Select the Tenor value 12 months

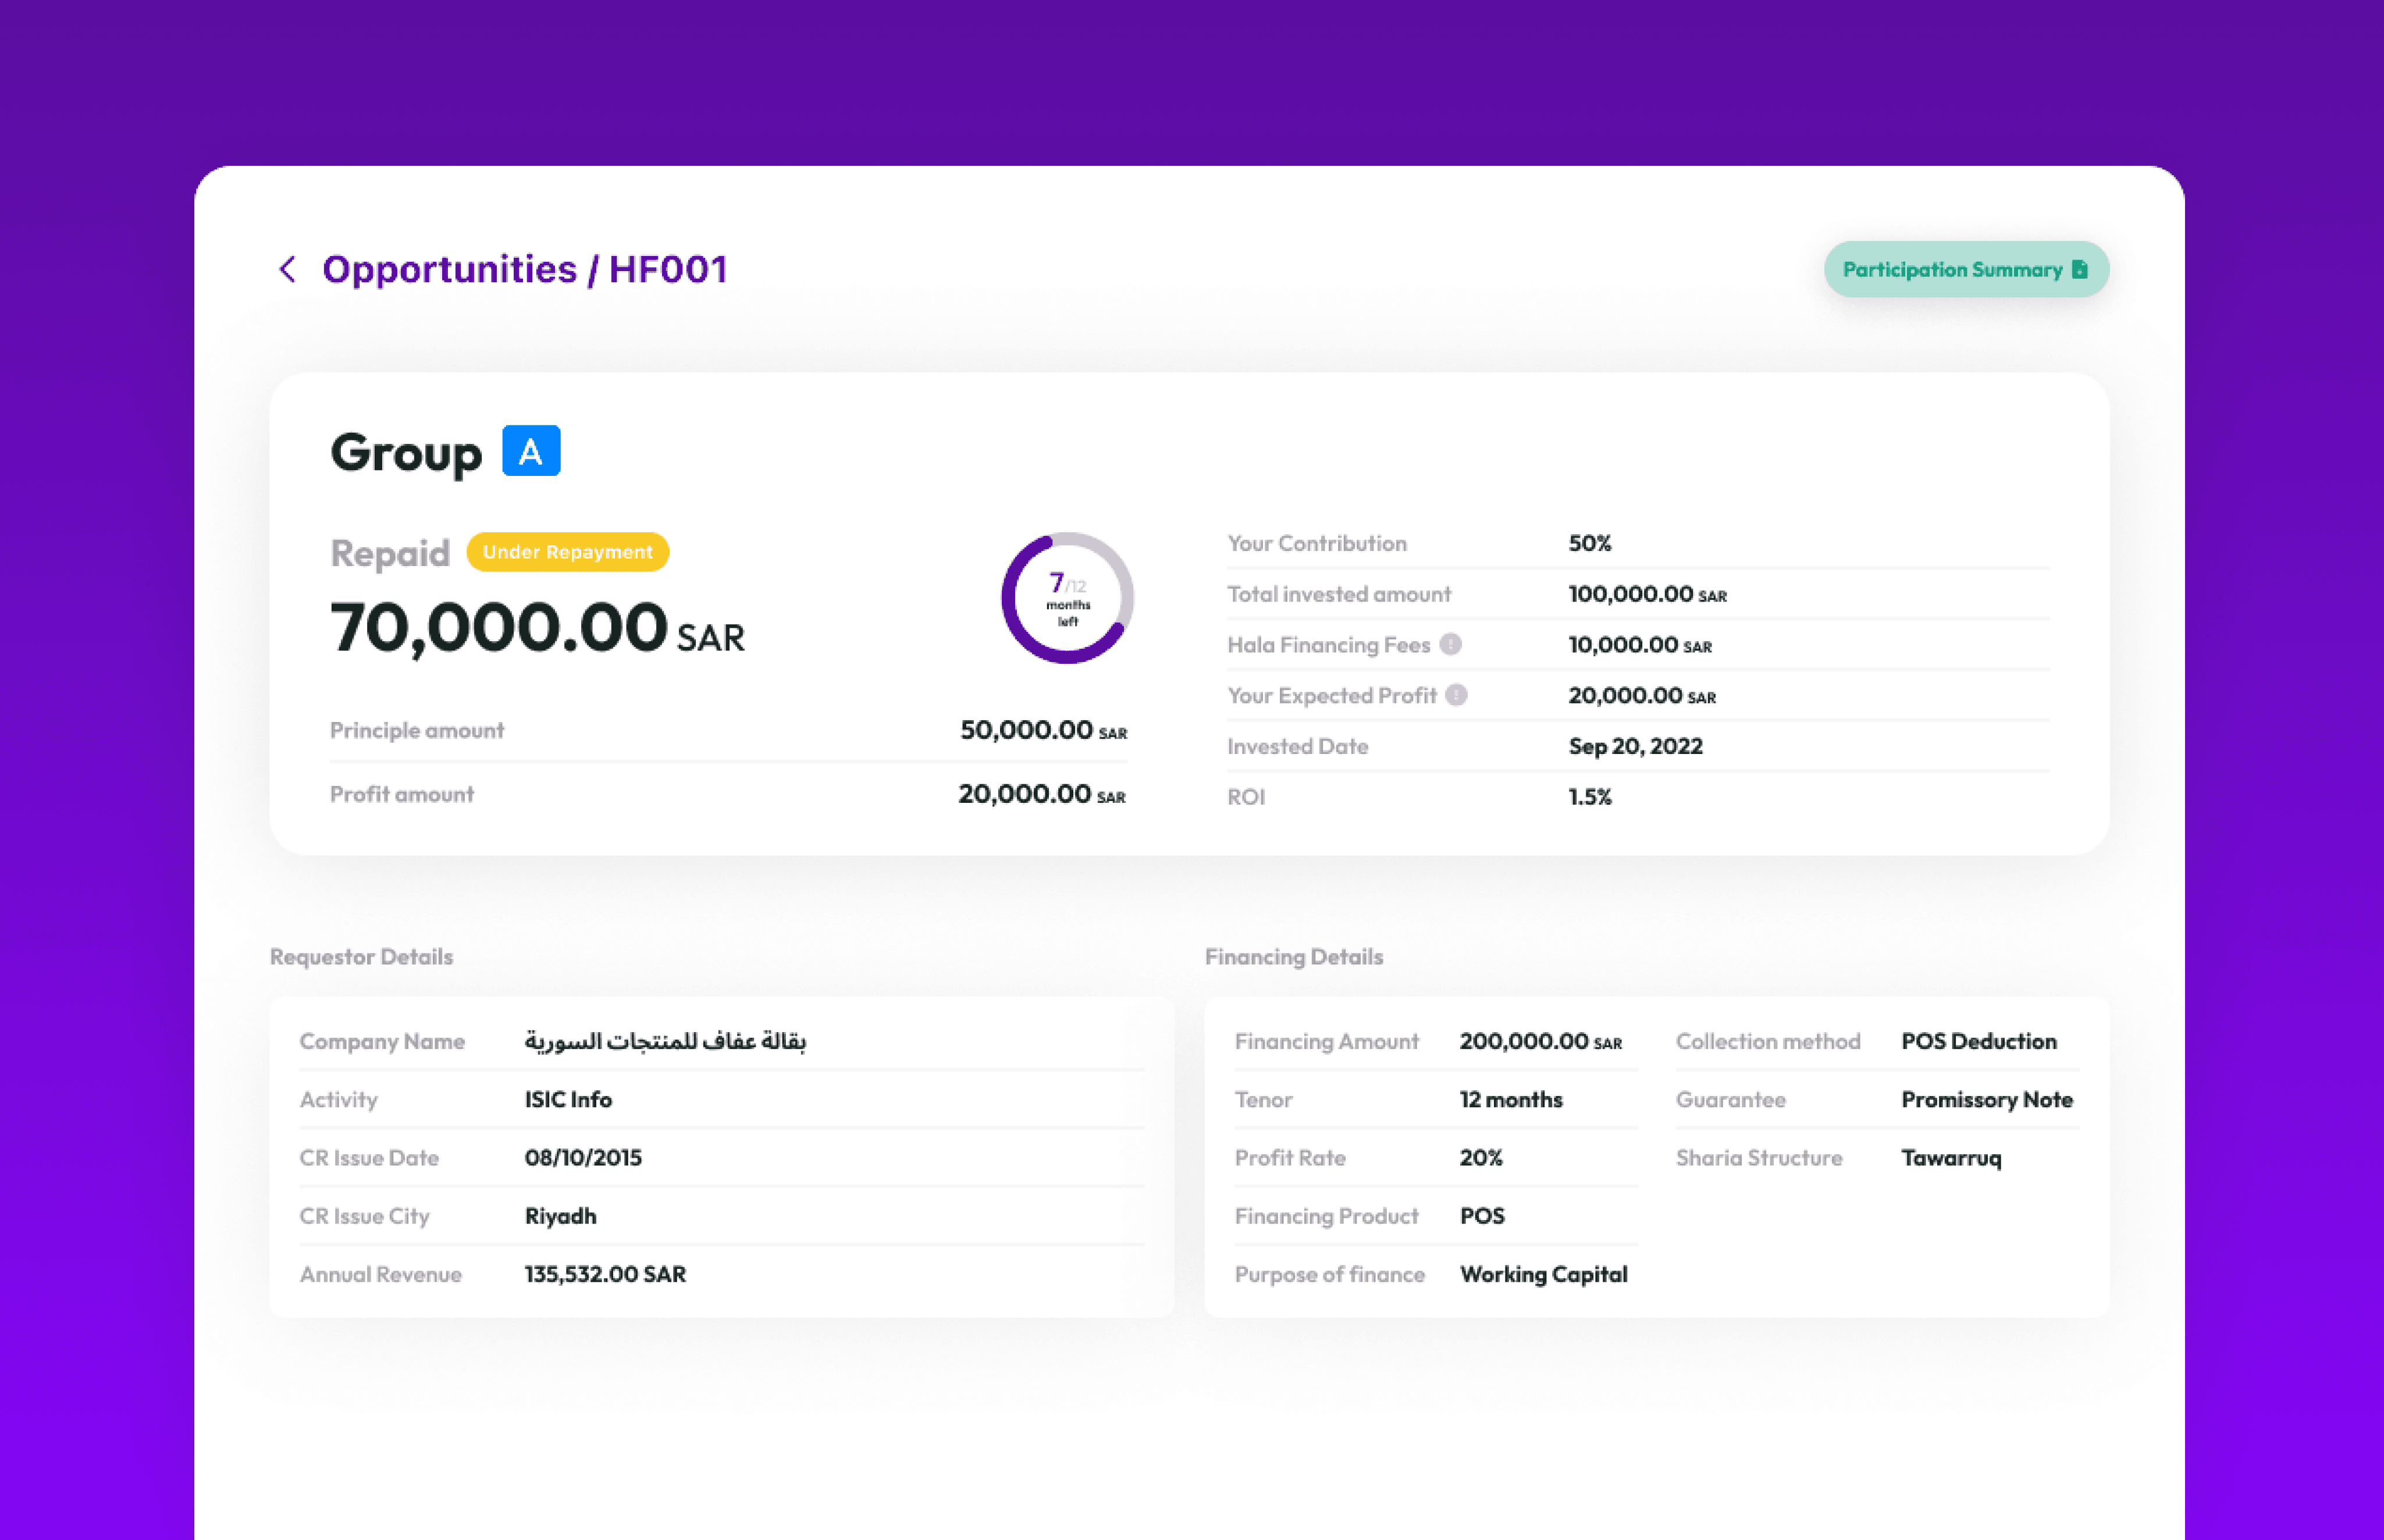1511,1099
